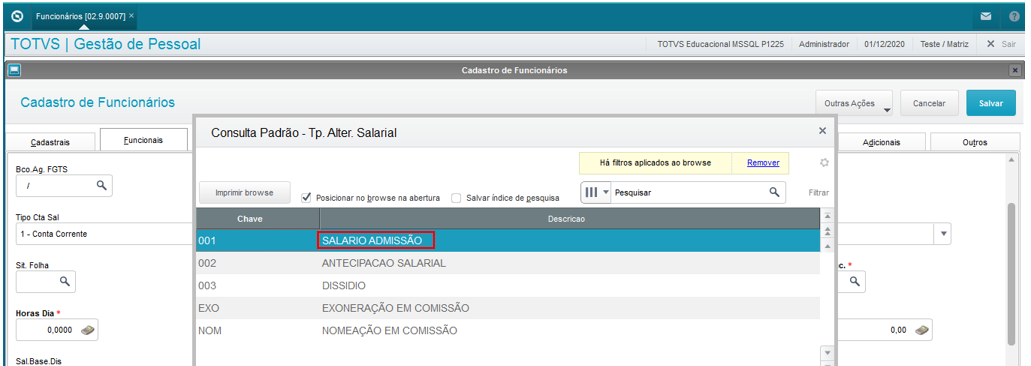This screenshot has height=366, width=1031.
Task: Sort by the Chave column header
Action: [x=258, y=219]
